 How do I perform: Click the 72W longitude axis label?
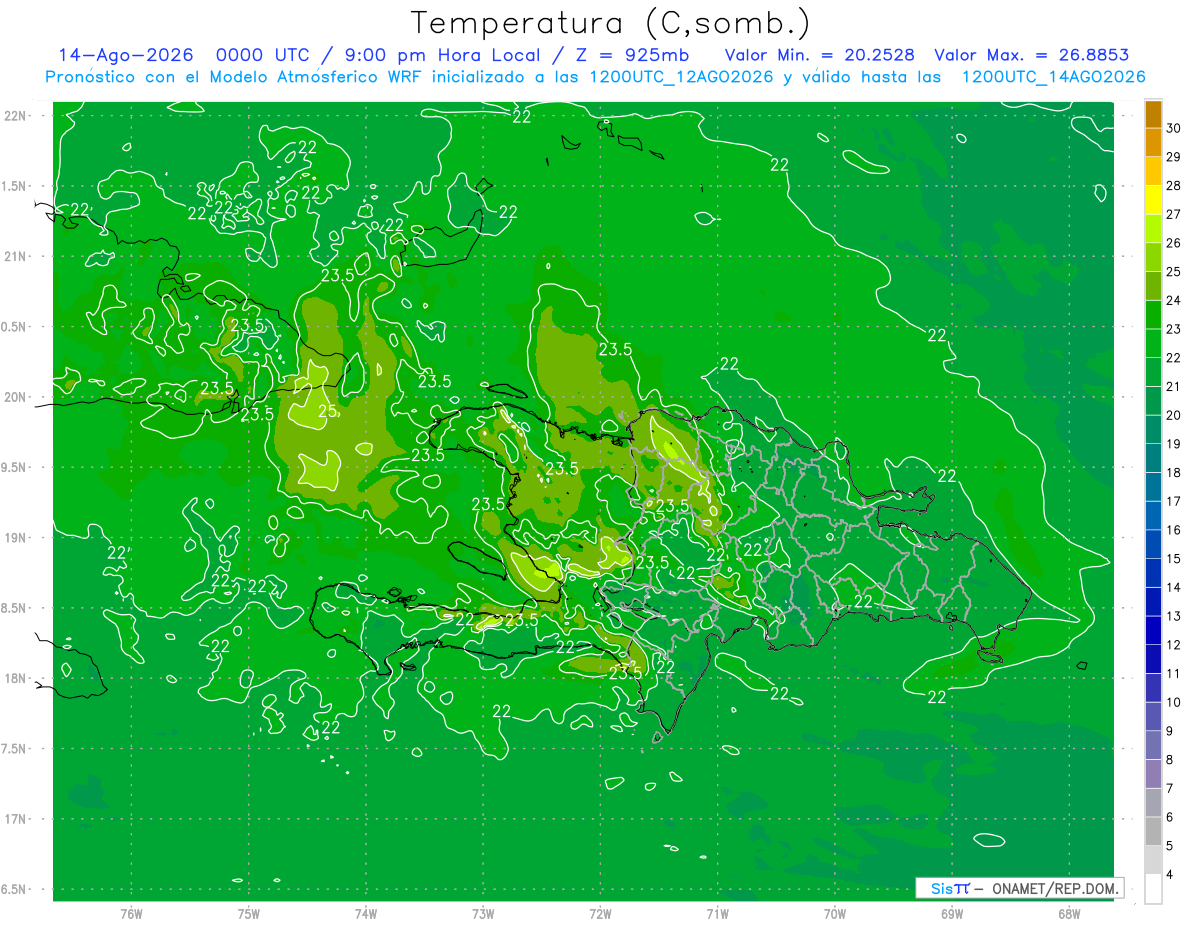pyautogui.click(x=601, y=914)
